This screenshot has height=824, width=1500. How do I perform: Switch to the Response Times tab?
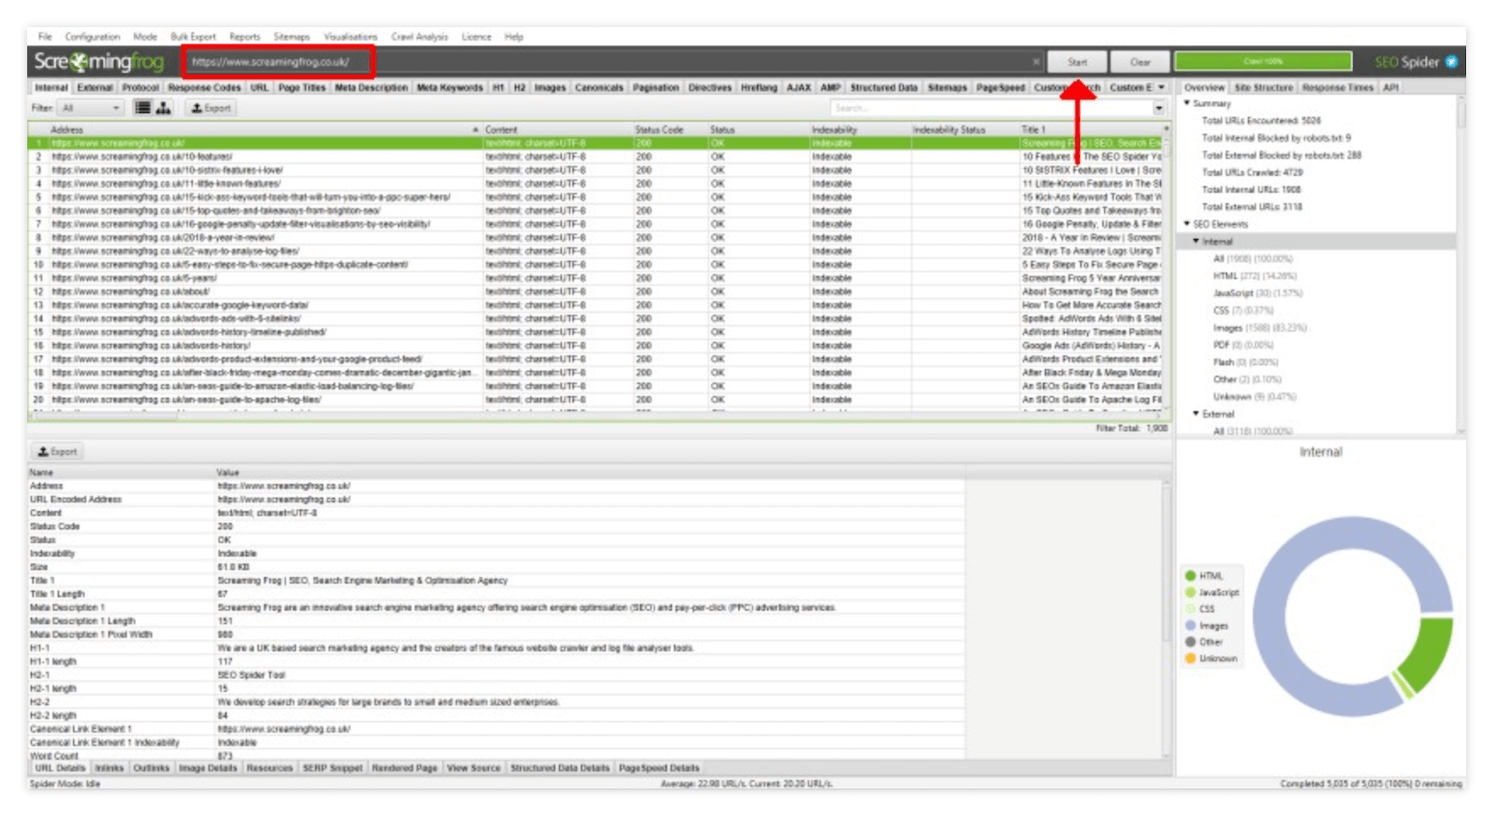click(1337, 88)
